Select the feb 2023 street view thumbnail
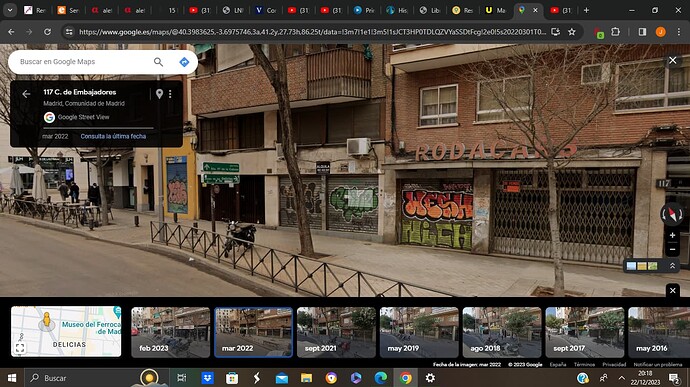Image resolution: width=690 pixels, height=387 pixels. click(x=171, y=332)
